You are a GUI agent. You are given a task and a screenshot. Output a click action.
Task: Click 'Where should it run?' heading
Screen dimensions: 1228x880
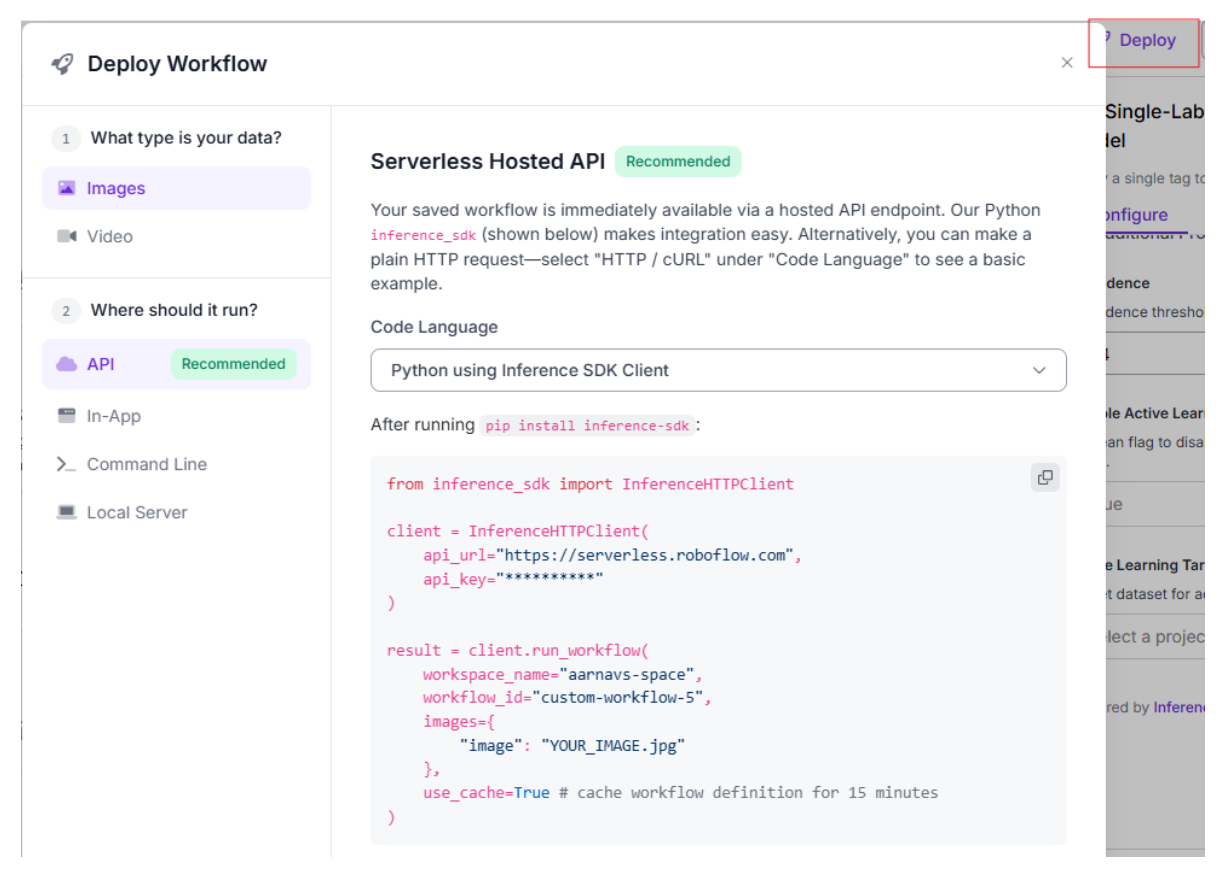click(x=174, y=310)
